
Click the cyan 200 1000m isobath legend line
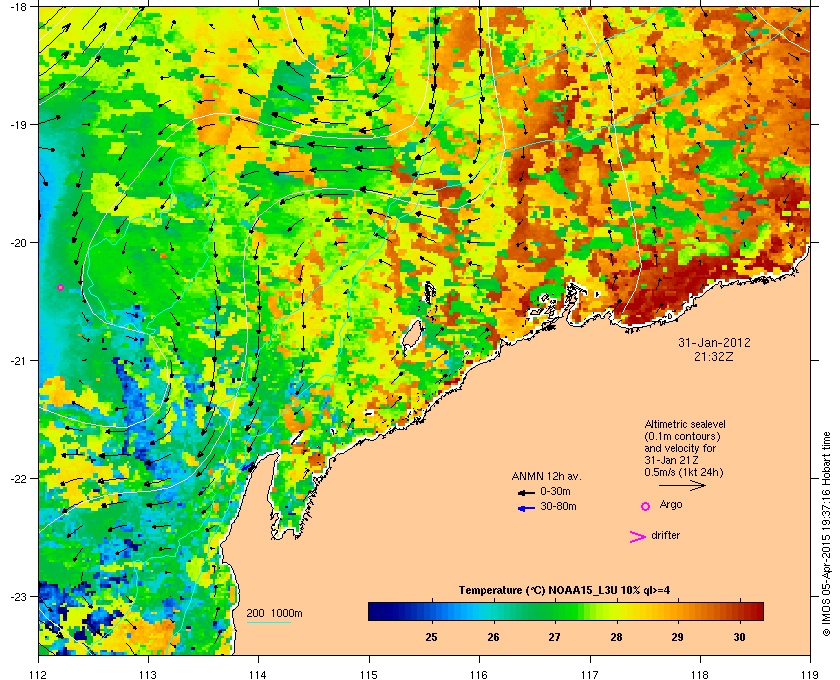[268, 623]
